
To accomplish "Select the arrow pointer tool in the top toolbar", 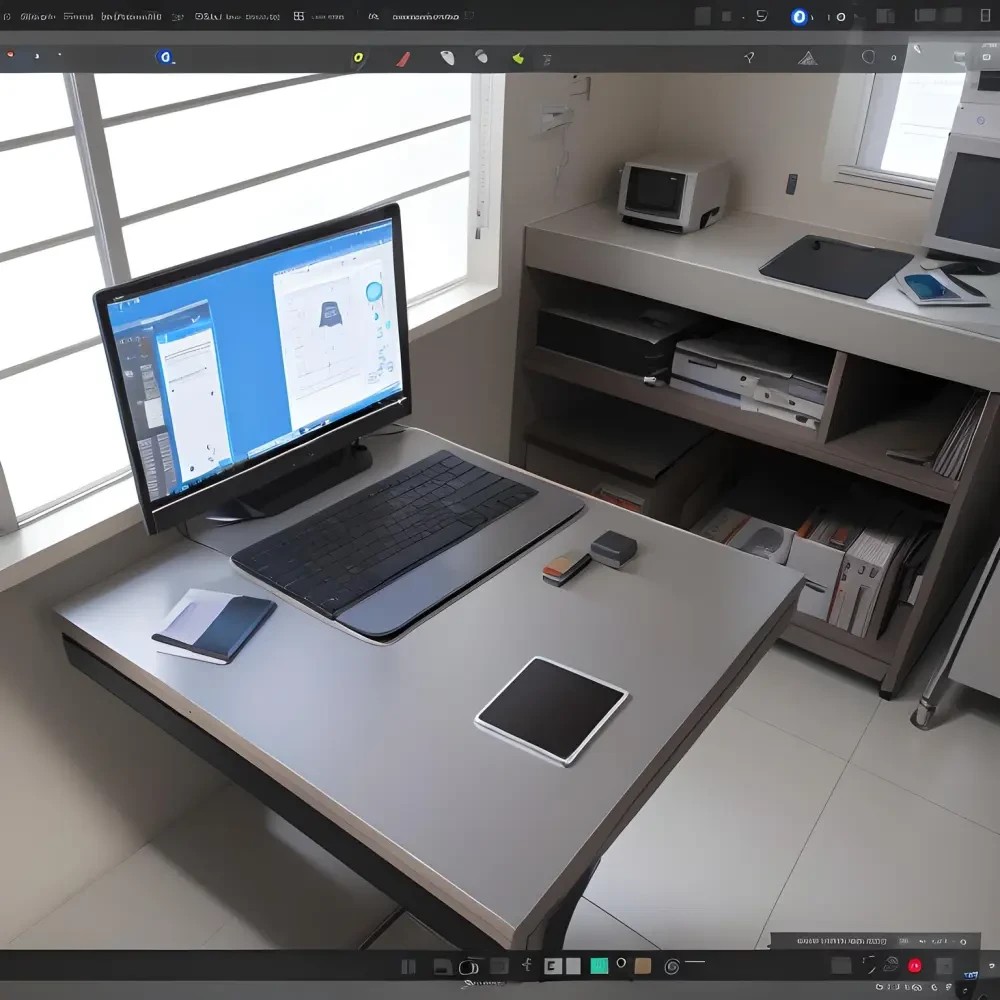I will click(749, 58).
